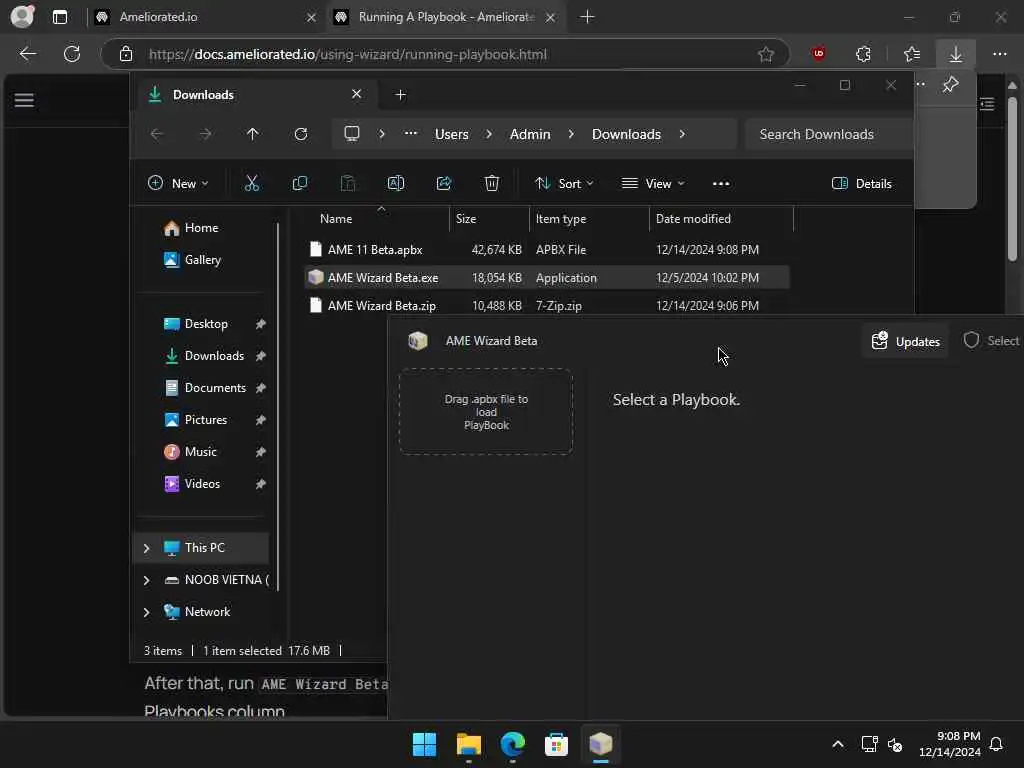The width and height of the screenshot is (1024, 768).
Task: Click Admin in the address breadcrumb
Action: click(x=530, y=134)
